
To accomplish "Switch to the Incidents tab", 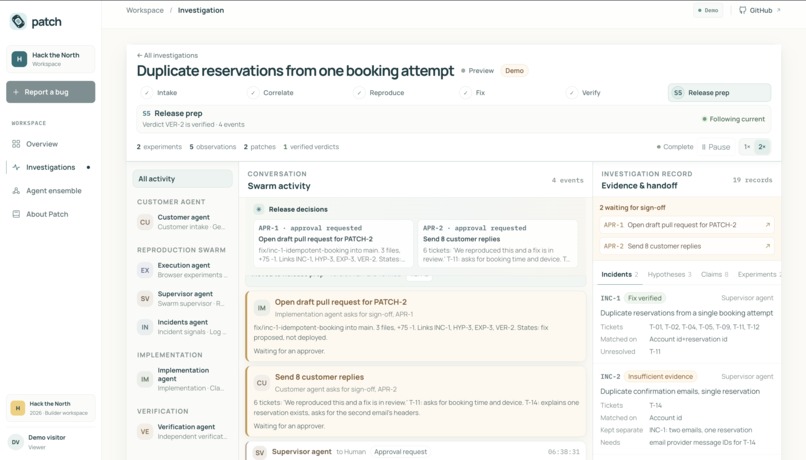I will (x=619, y=274).
